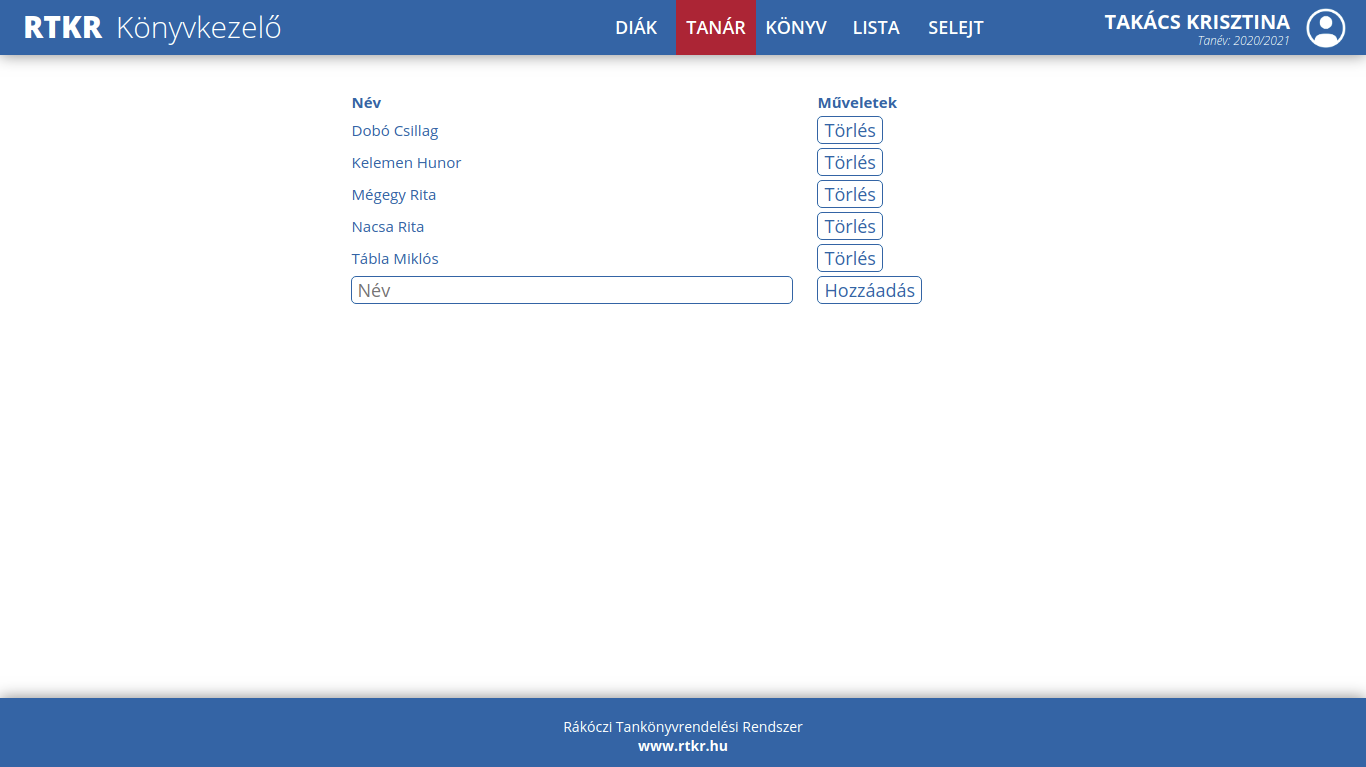Open the user profile avatar icon

point(1326,28)
